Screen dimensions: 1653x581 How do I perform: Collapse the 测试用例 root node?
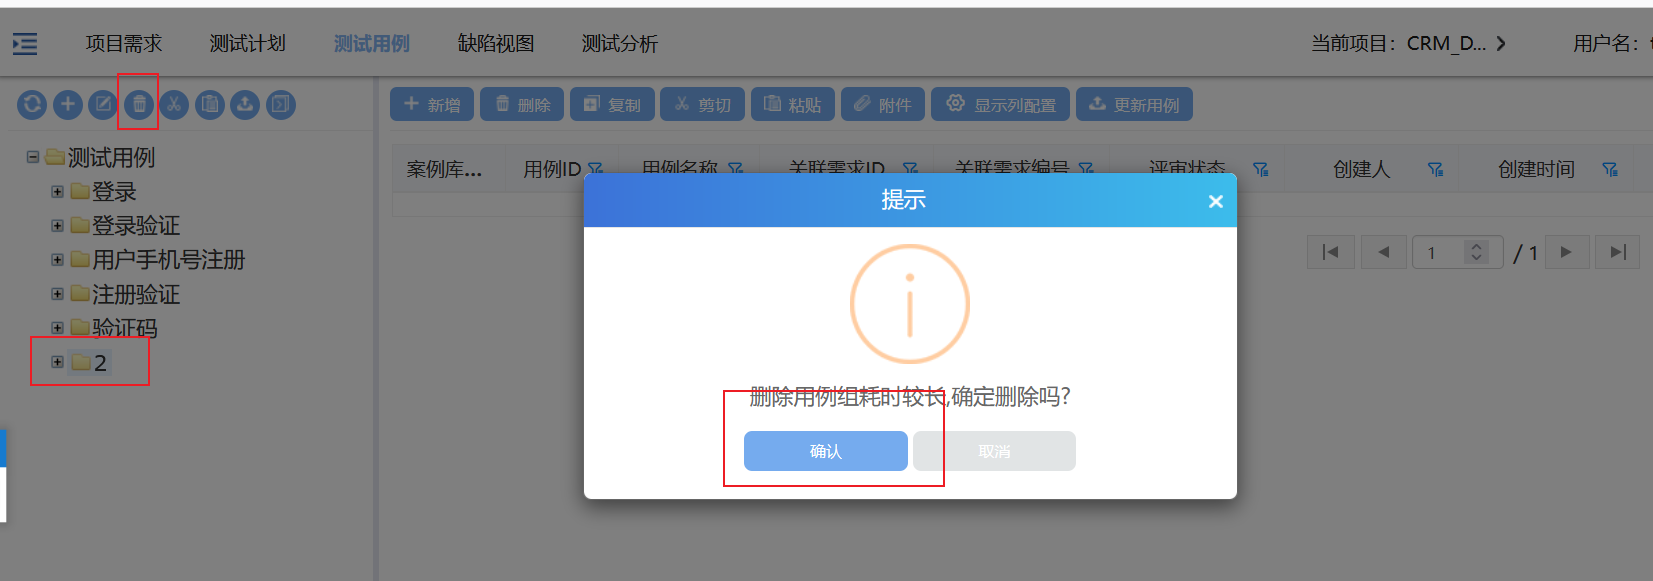[x=33, y=157]
